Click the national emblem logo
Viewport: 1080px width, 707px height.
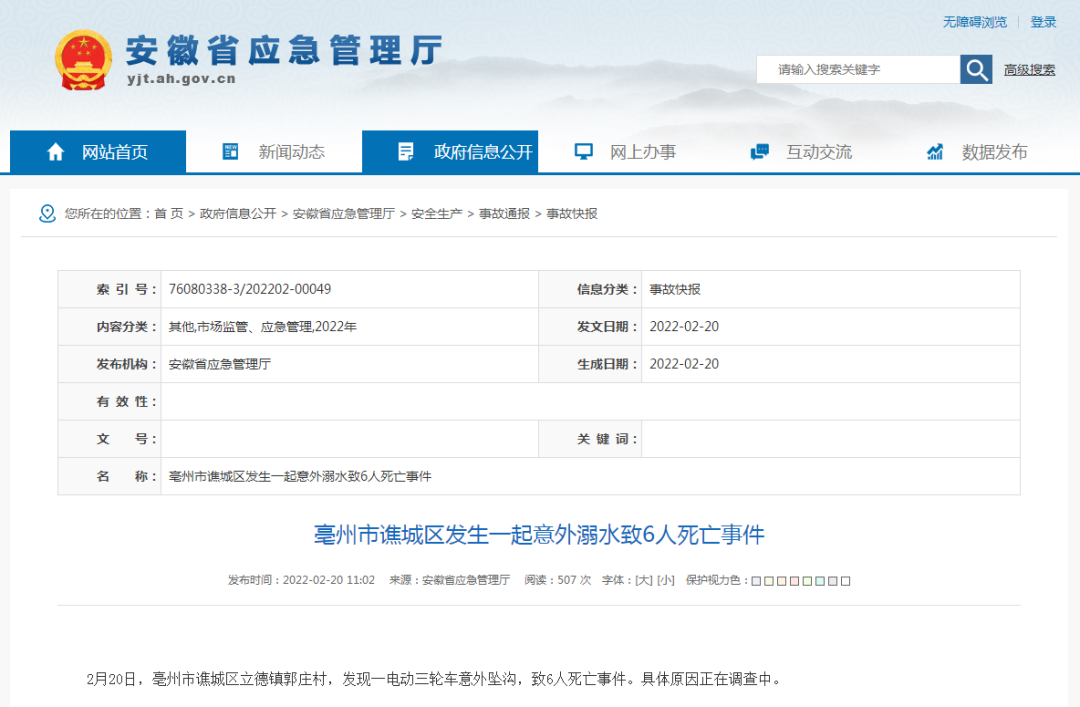(83, 61)
